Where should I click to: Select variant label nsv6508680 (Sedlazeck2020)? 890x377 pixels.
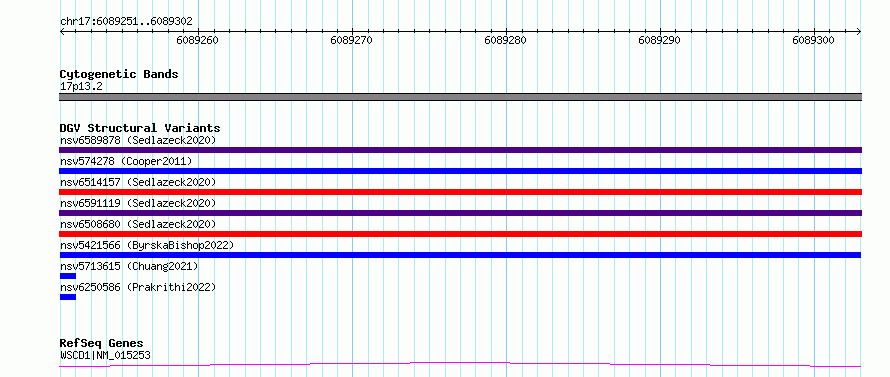click(x=138, y=224)
